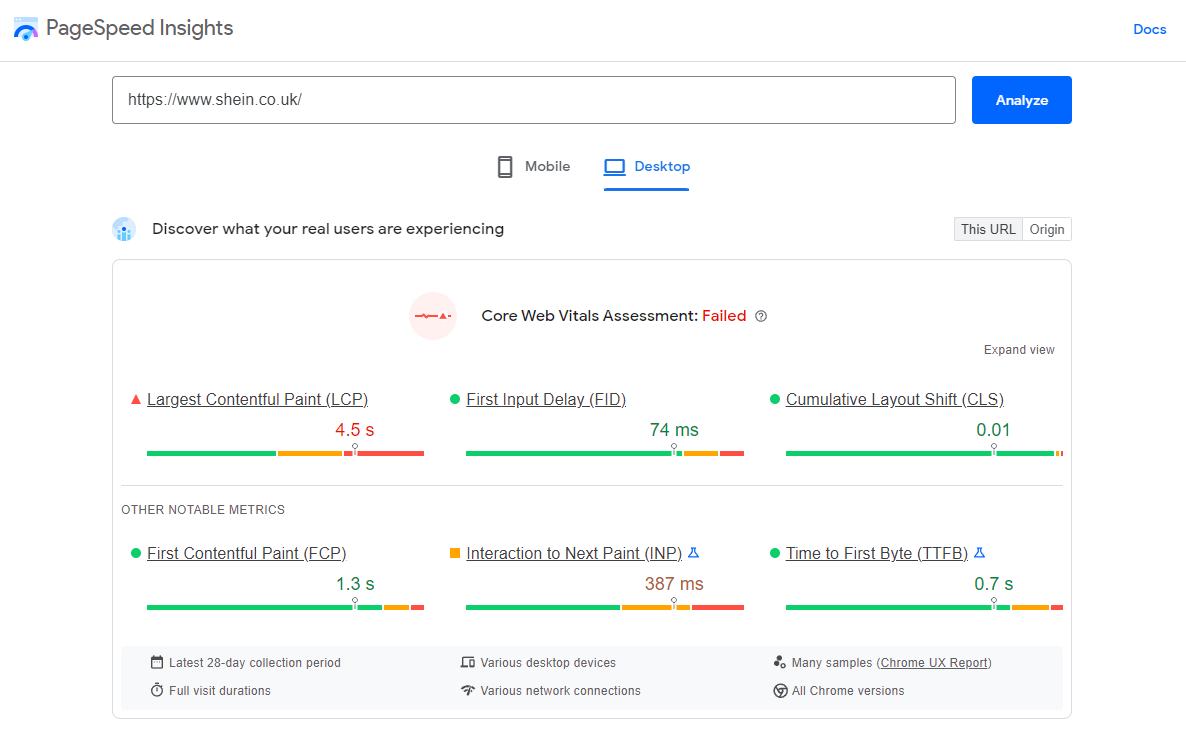Open Cumulative Layout Shift (CLS) link
1186x736 pixels.
(x=894, y=399)
